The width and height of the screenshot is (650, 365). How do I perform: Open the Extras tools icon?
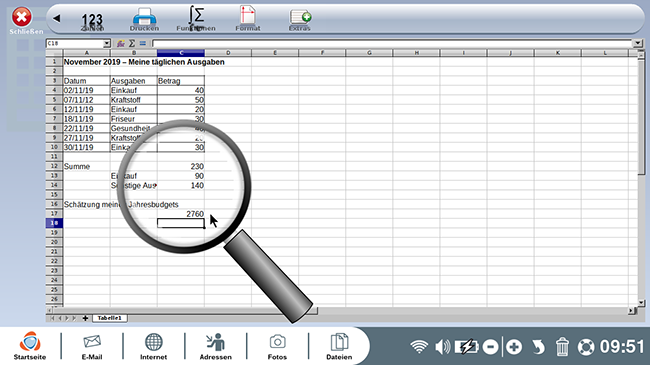pyautogui.click(x=300, y=20)
